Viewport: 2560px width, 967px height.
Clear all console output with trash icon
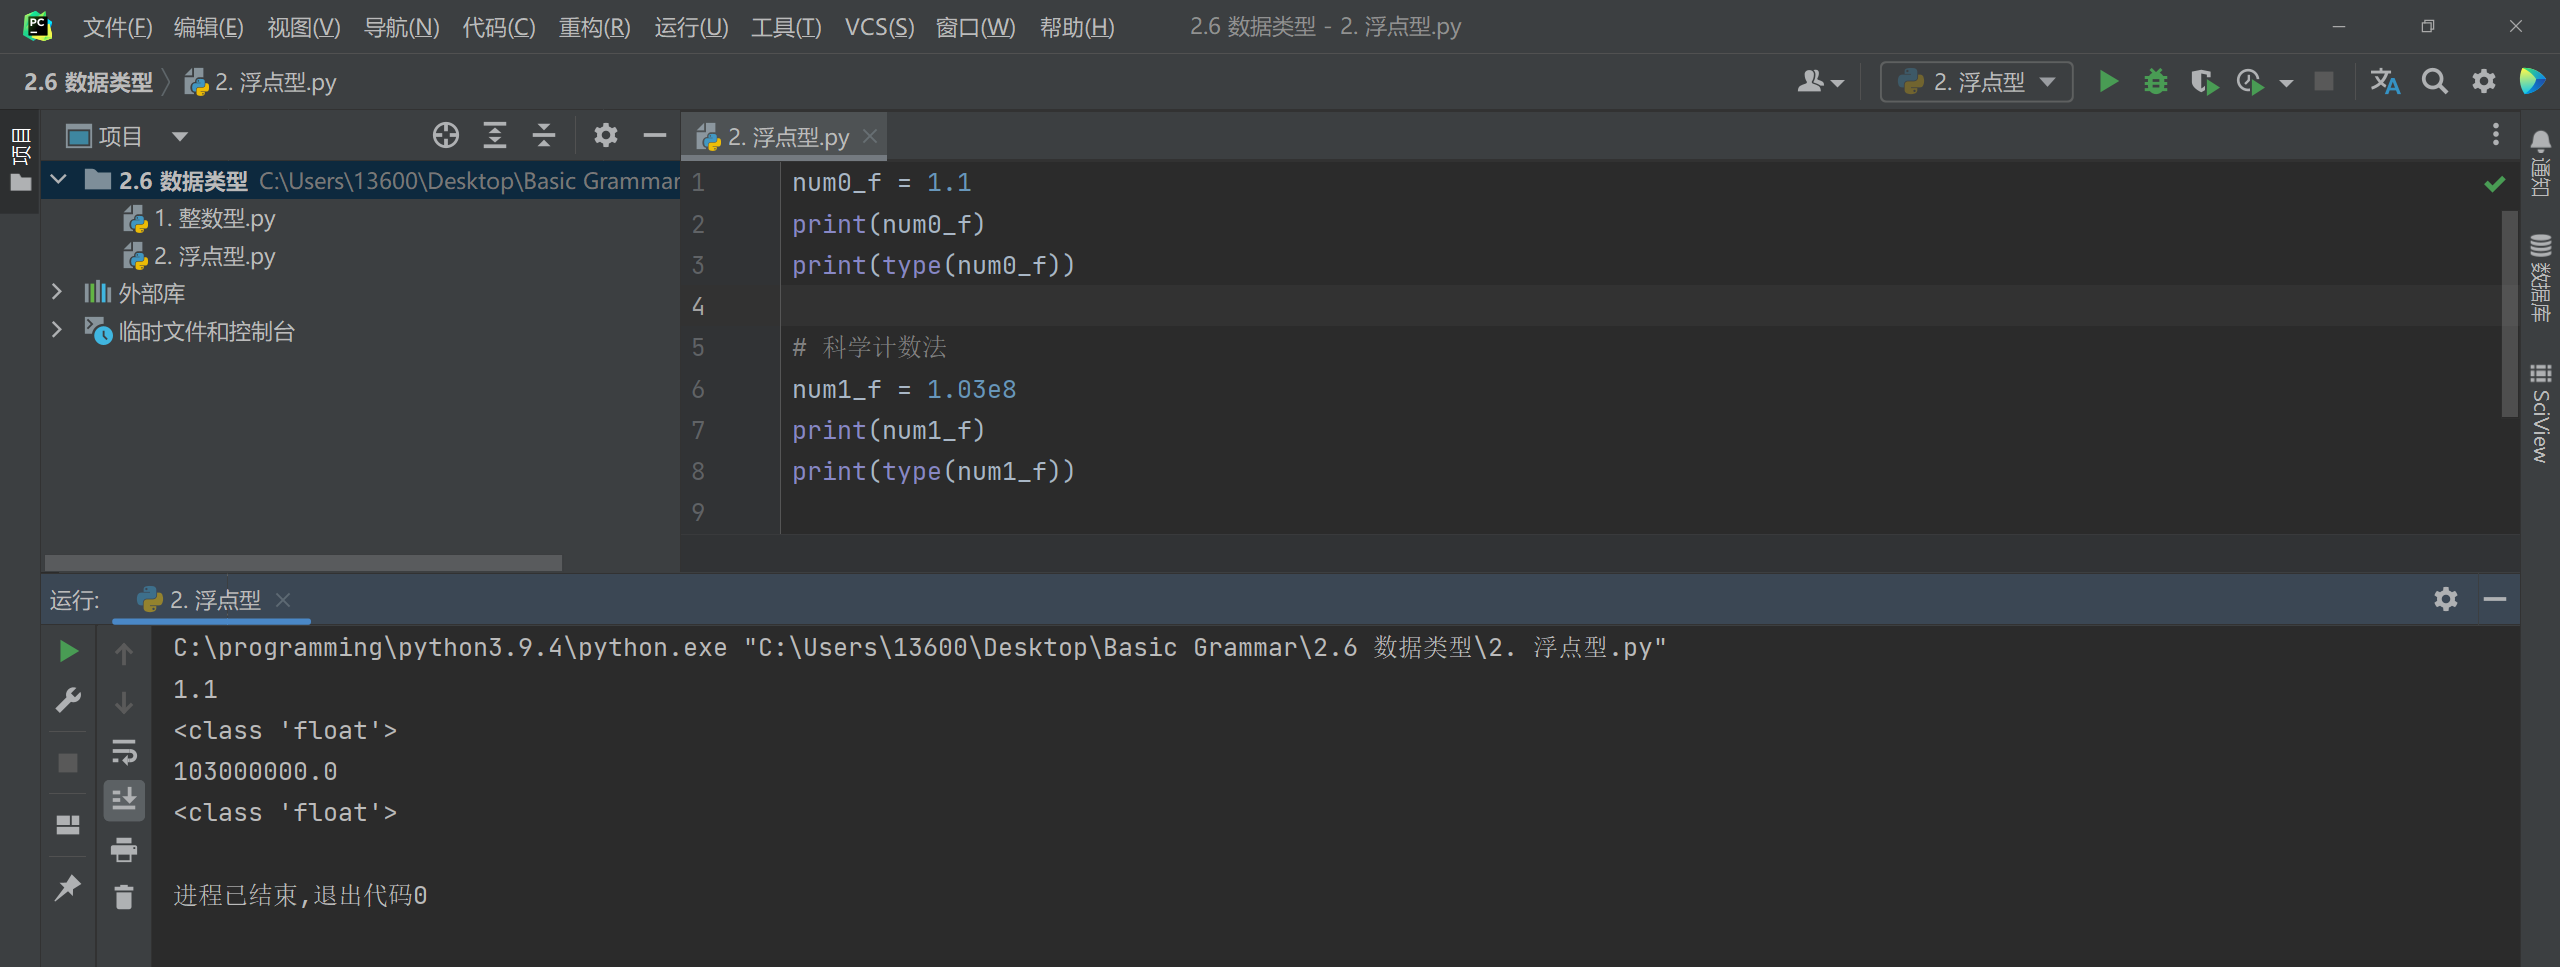124,897
